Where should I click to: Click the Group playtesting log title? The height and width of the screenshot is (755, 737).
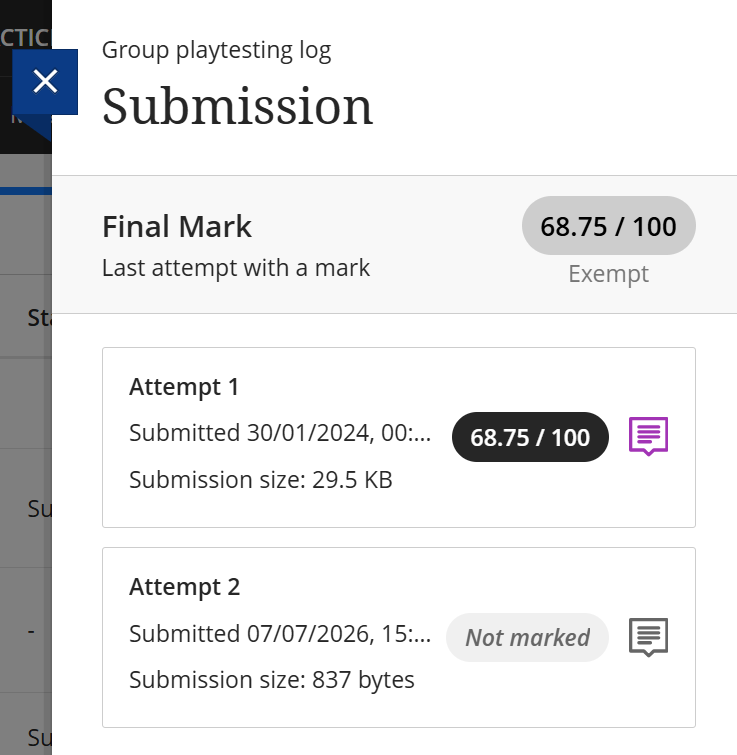pos(217,51)
